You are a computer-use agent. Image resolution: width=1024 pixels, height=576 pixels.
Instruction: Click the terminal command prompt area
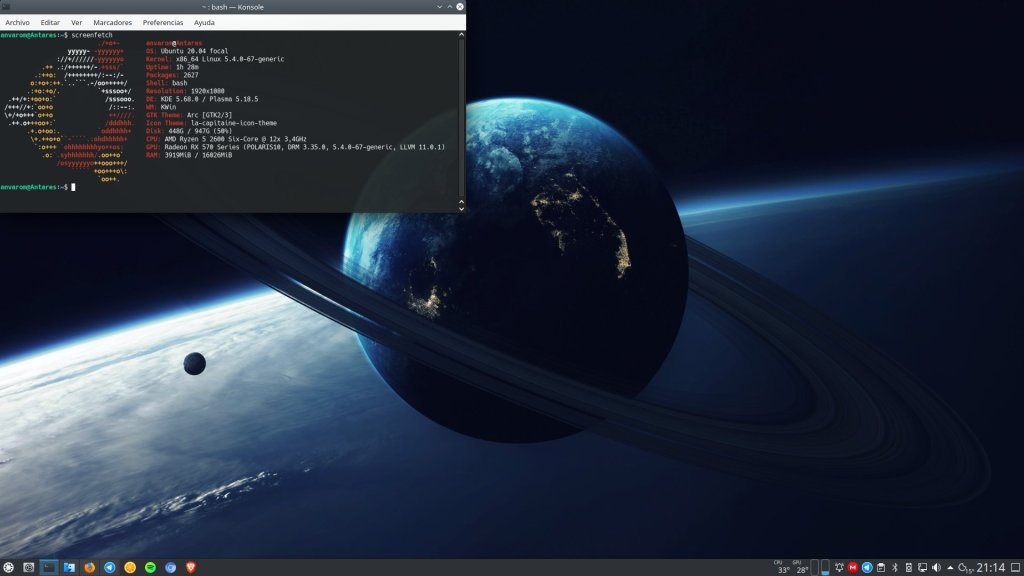(200, 187)
